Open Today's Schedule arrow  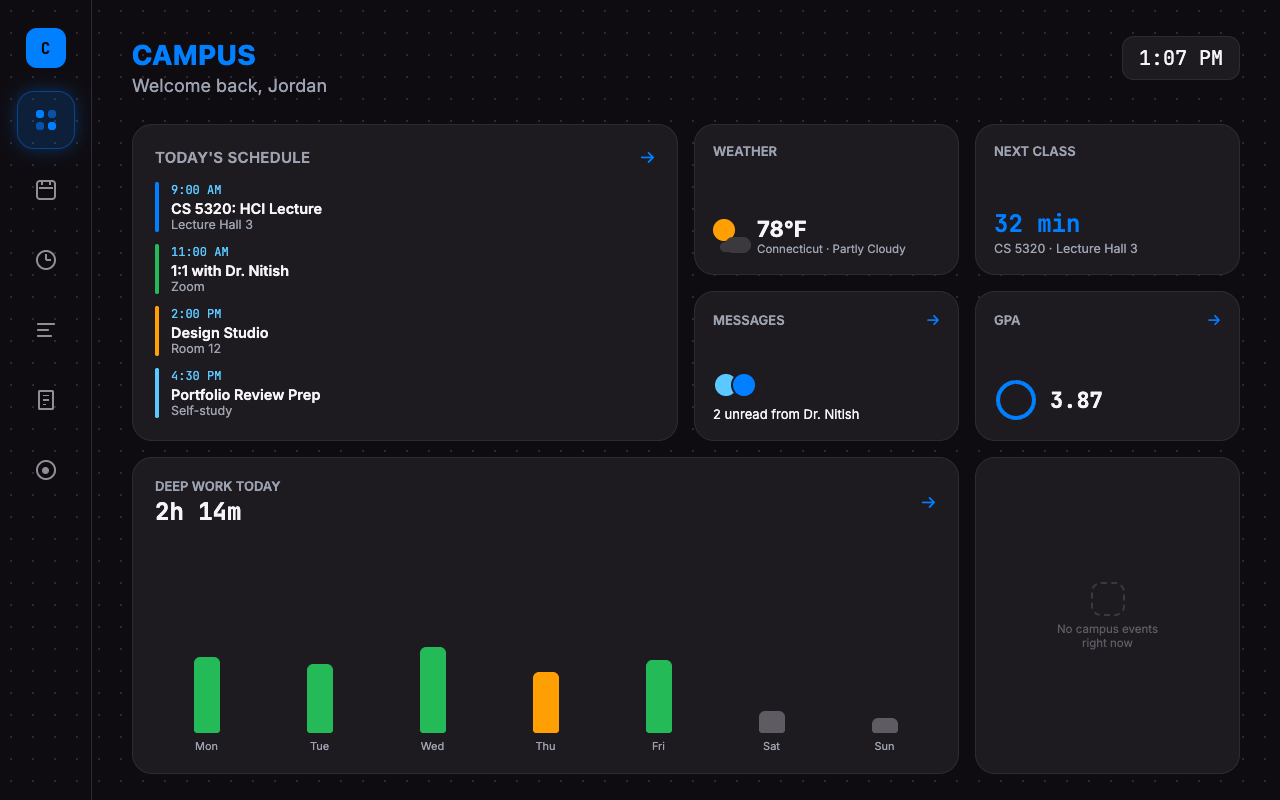pyautogui.click(x=647, y=157)
